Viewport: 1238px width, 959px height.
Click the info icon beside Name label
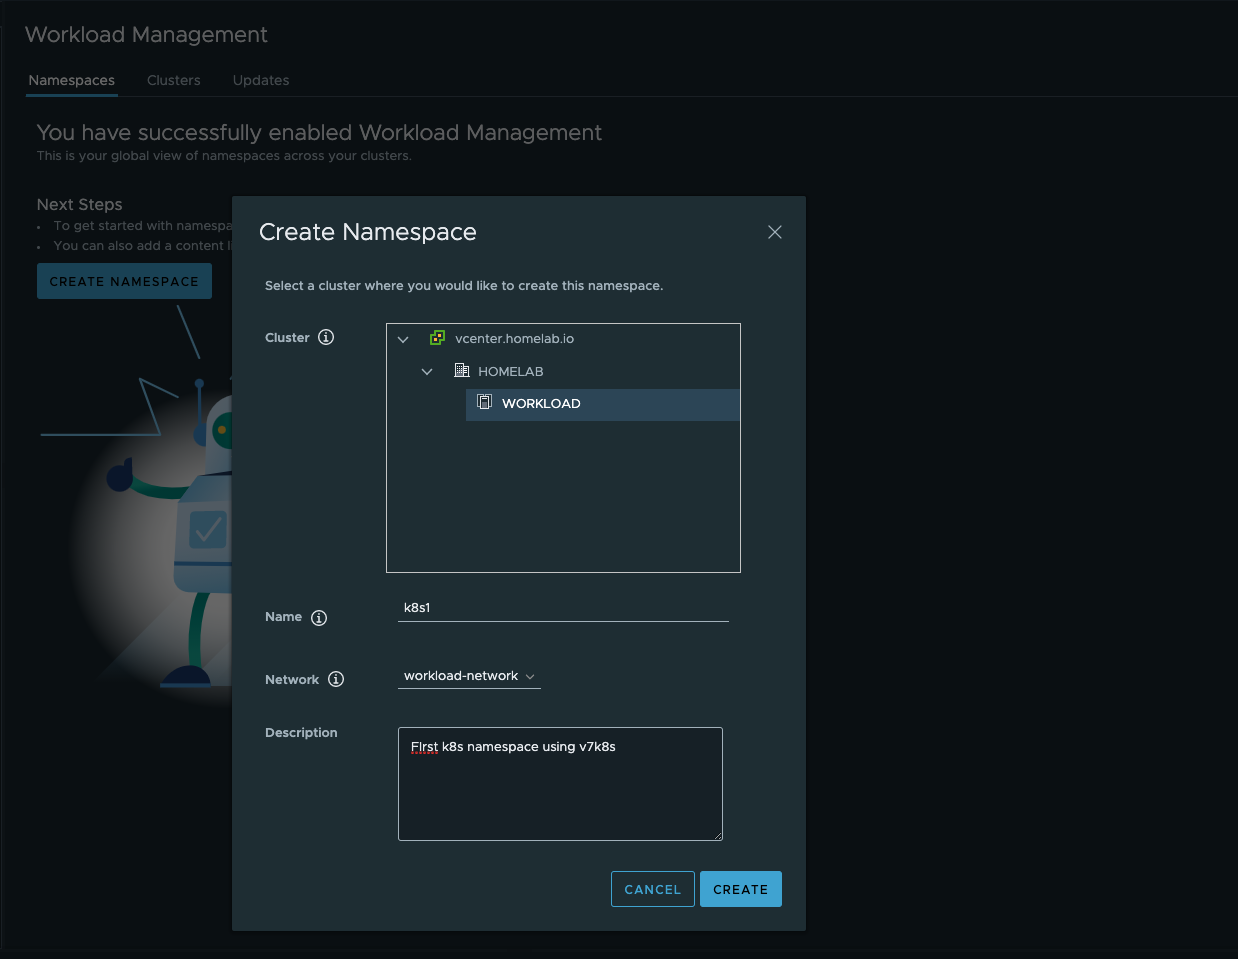point(319,618)
